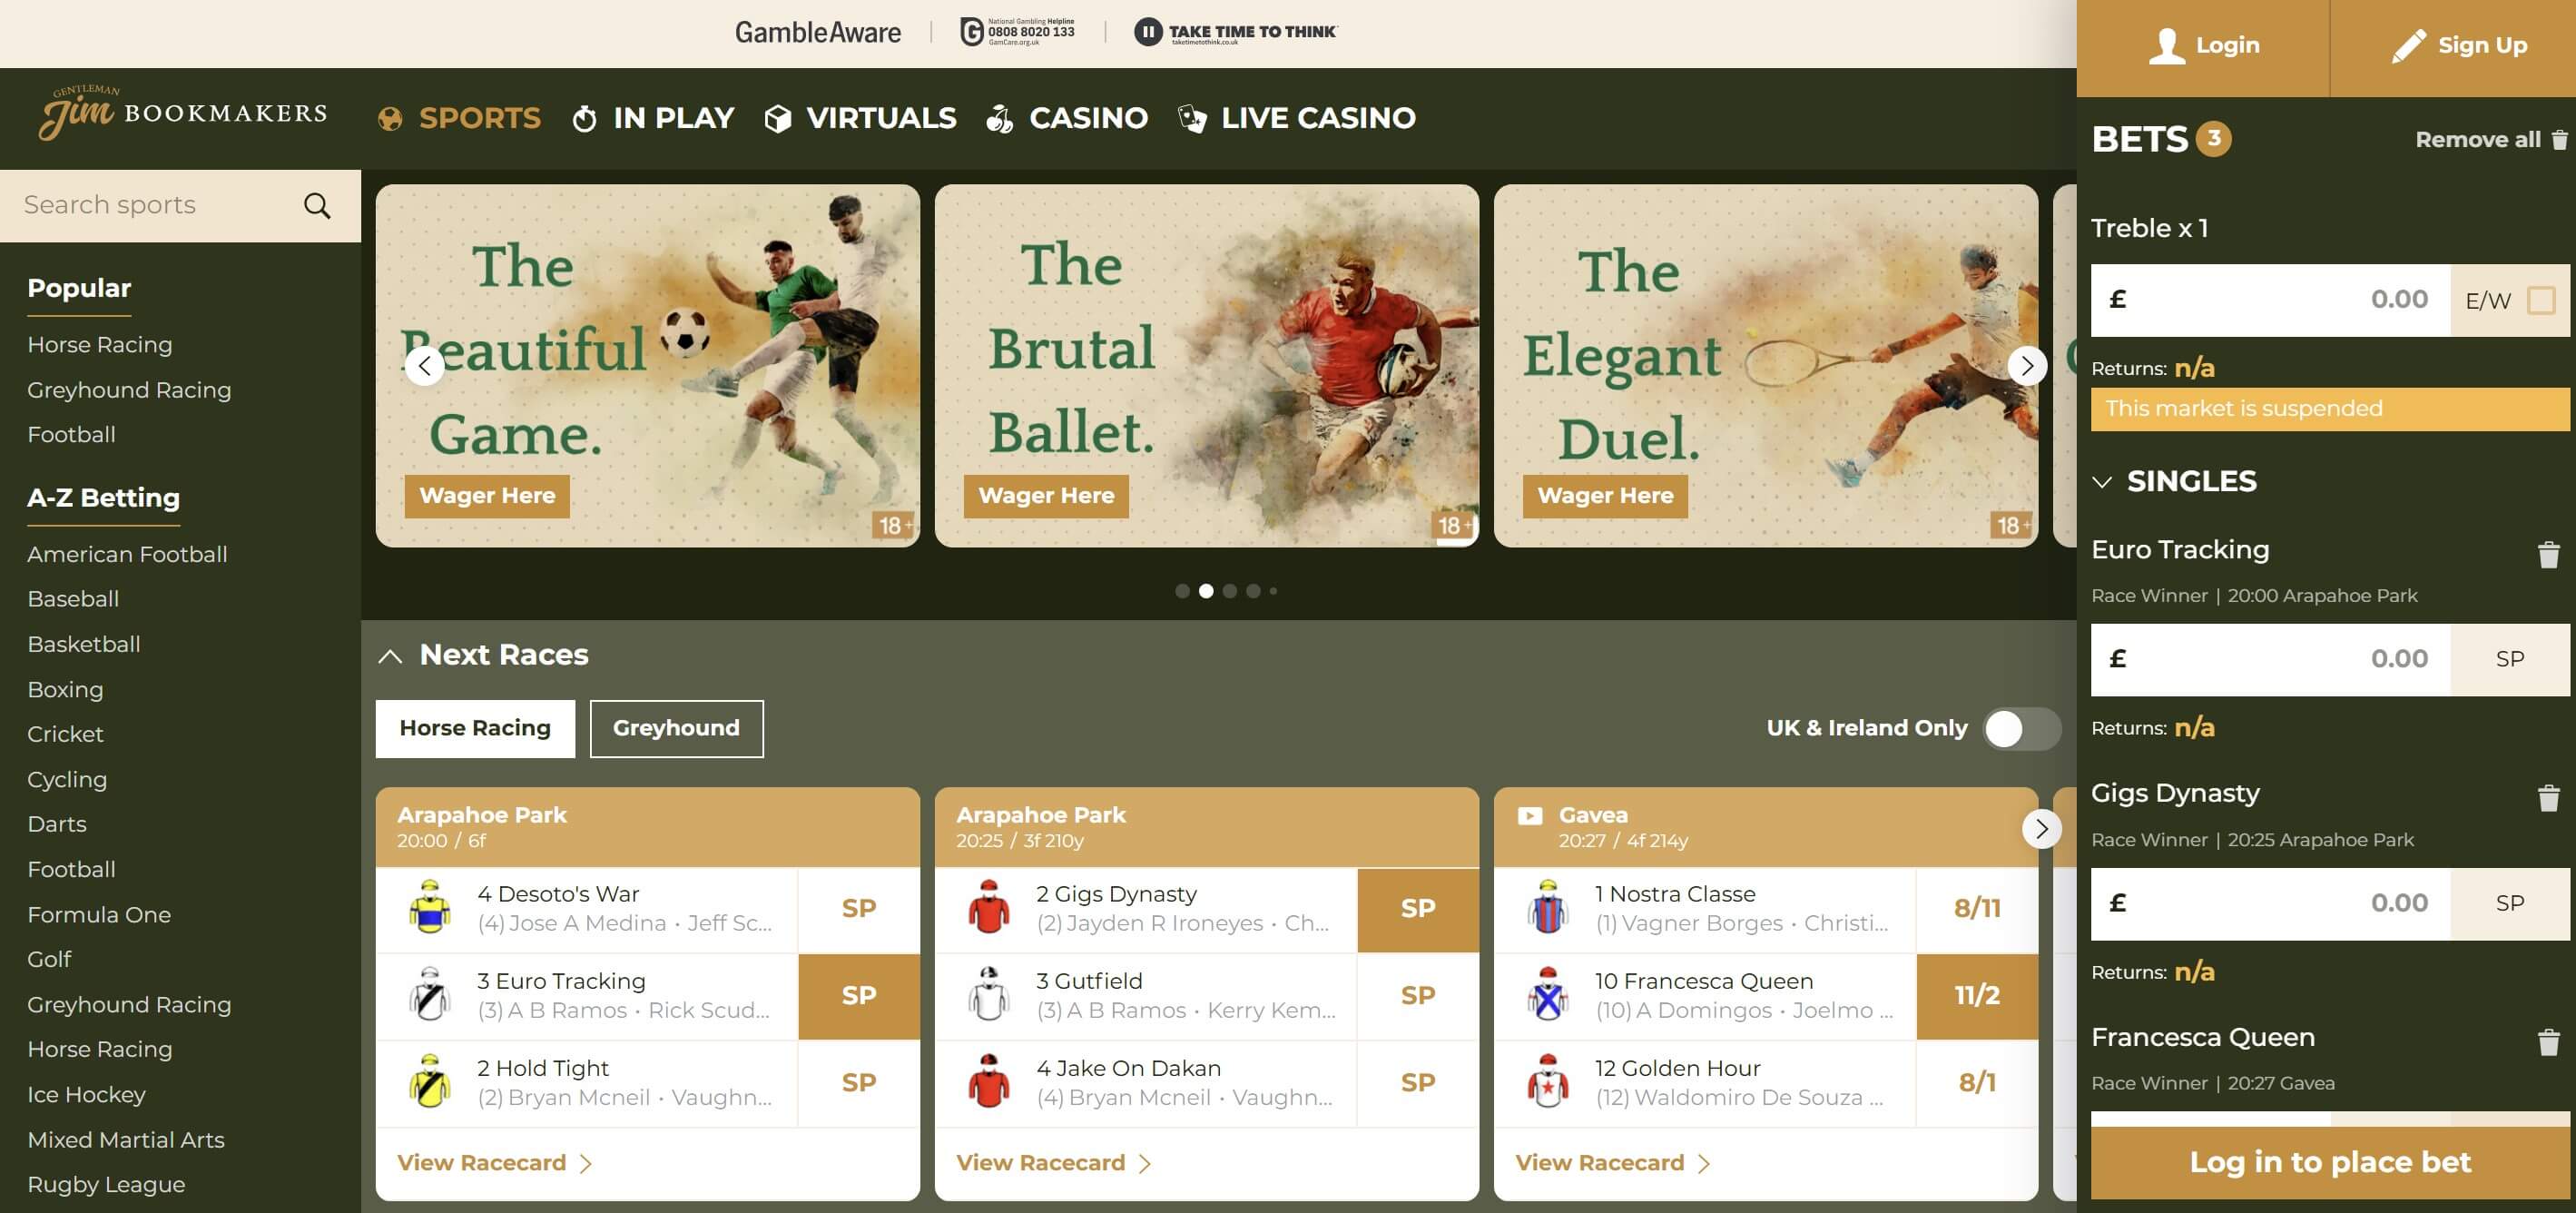Image resolution: width=2576 pixels, height=1213 pixels.
Task: Open the SPORTS menu item
Action: tap(460, 118)
